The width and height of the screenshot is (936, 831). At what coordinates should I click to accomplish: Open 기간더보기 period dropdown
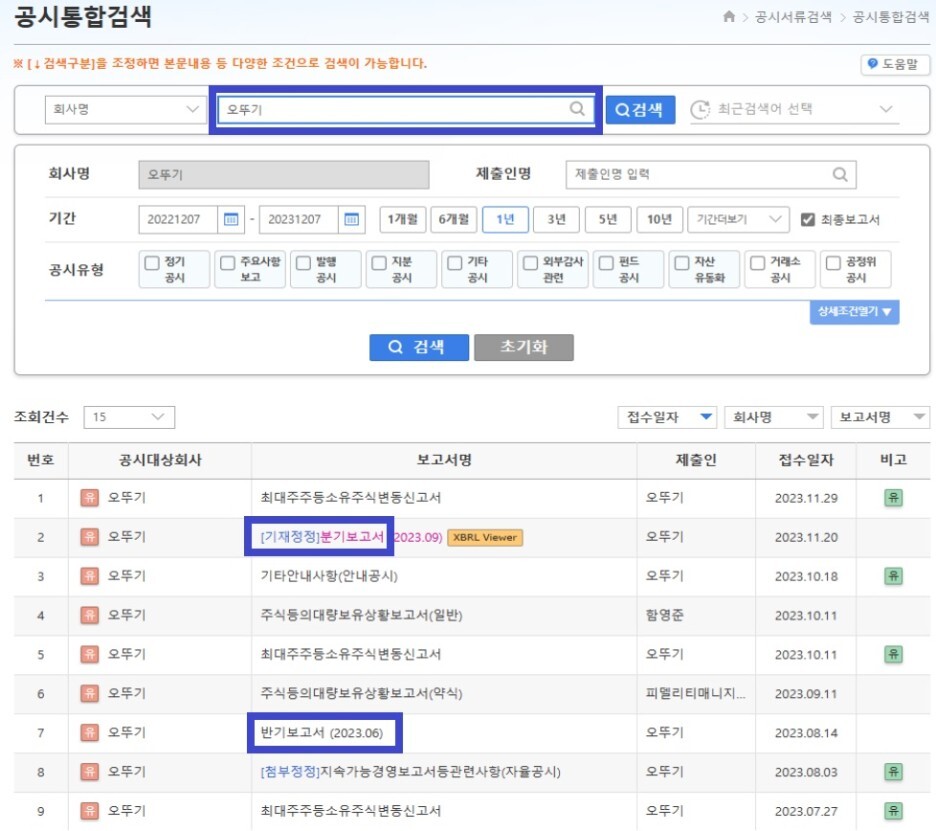(738, 220)
